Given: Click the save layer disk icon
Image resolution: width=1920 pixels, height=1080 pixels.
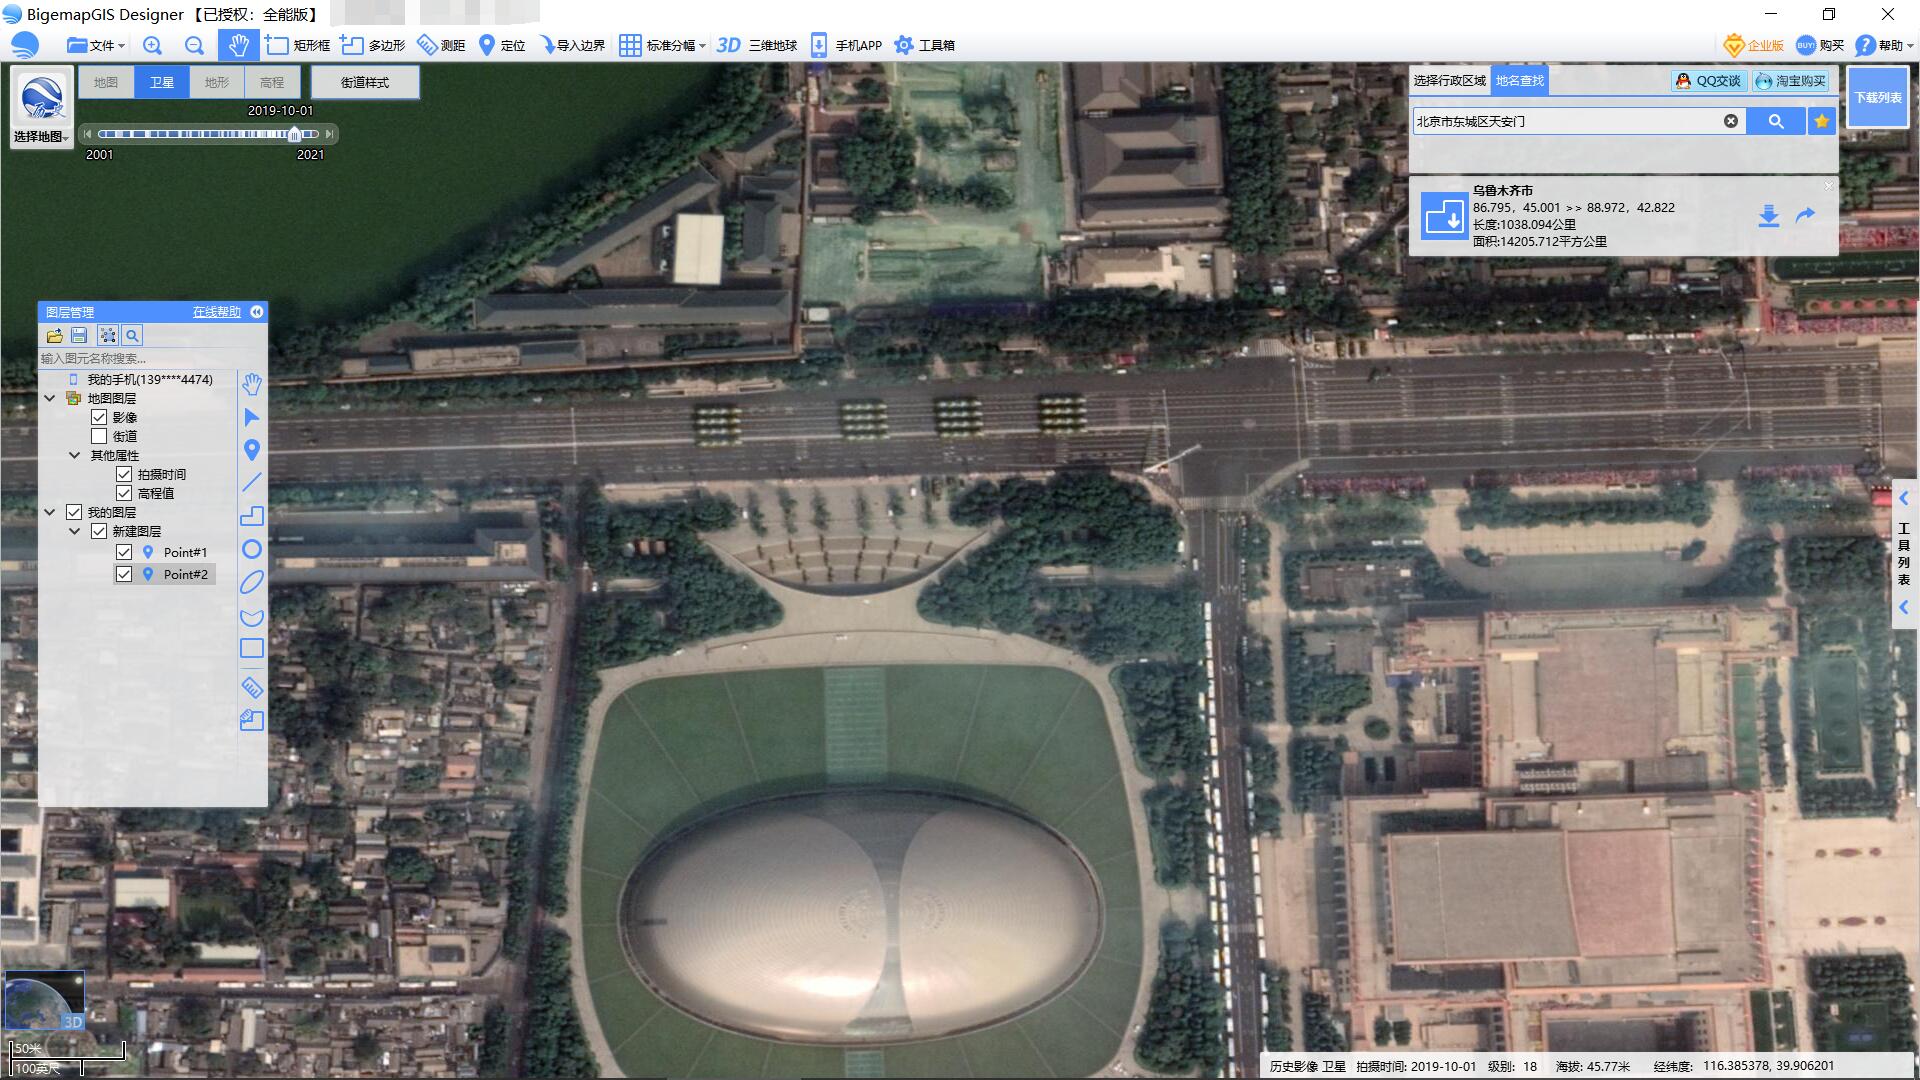Looking at the screenshot, I should click(80, 336).
